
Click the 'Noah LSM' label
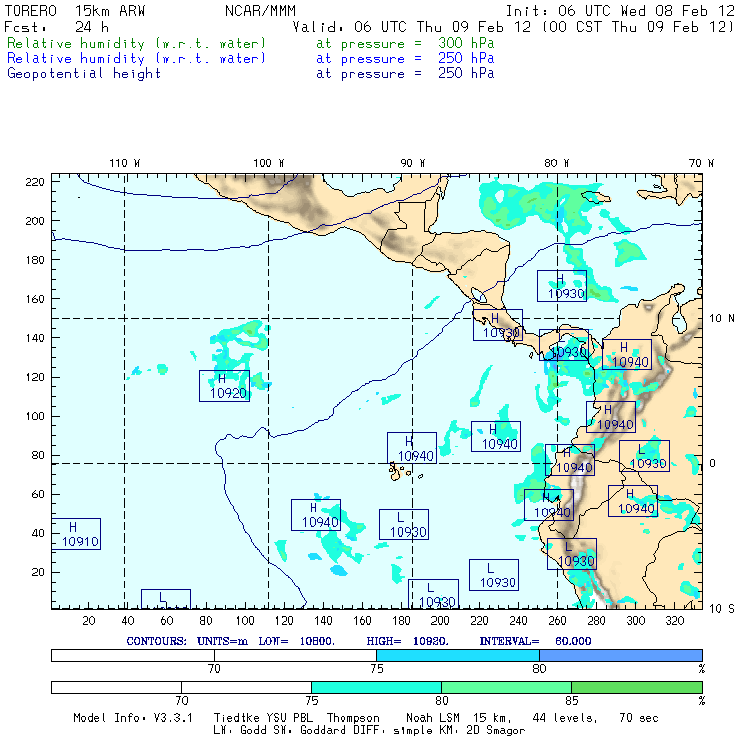coord(433,718)
